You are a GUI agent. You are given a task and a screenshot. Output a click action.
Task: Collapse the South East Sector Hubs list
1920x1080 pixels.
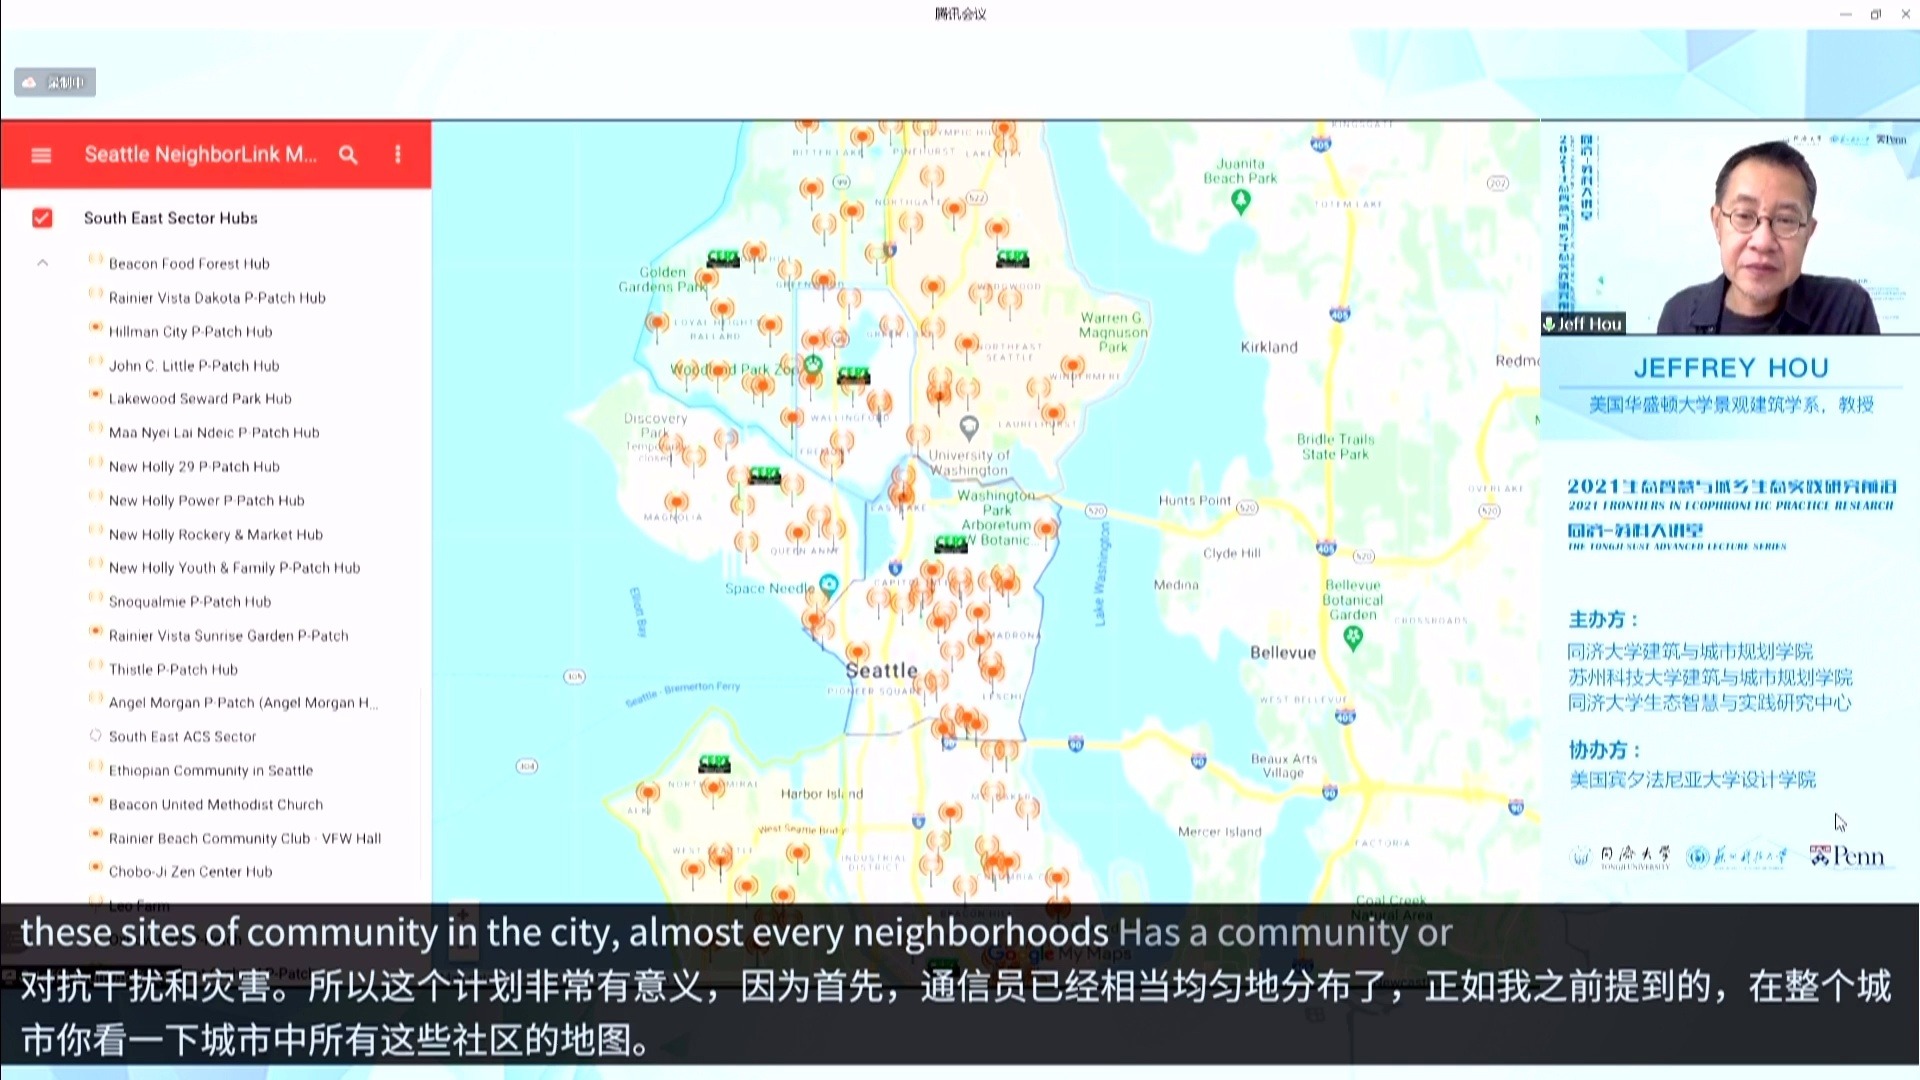[x=42, y=263]
